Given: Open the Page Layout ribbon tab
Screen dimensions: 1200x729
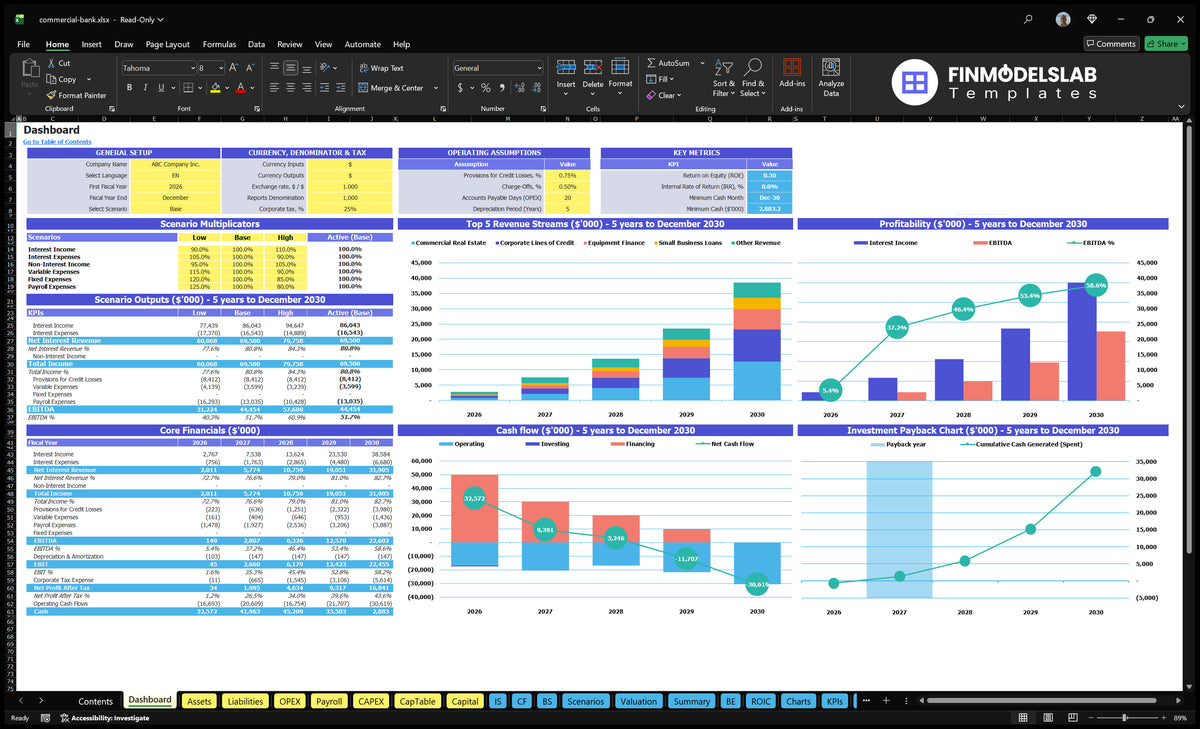Looking at the screenshot, I should tap(167, 44).
